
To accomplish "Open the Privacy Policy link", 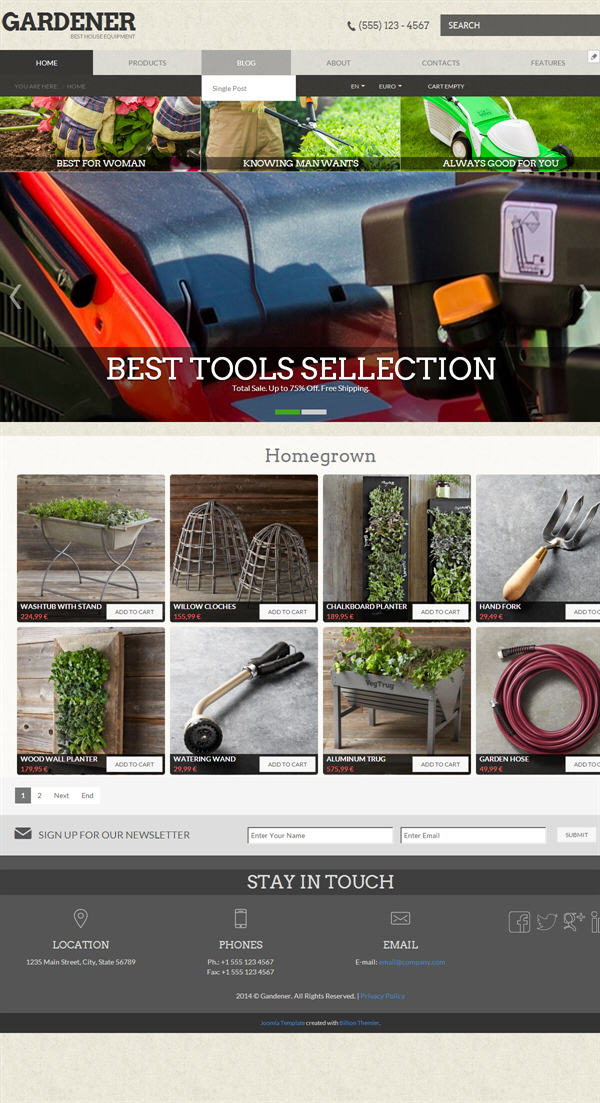I will (383, 996).
